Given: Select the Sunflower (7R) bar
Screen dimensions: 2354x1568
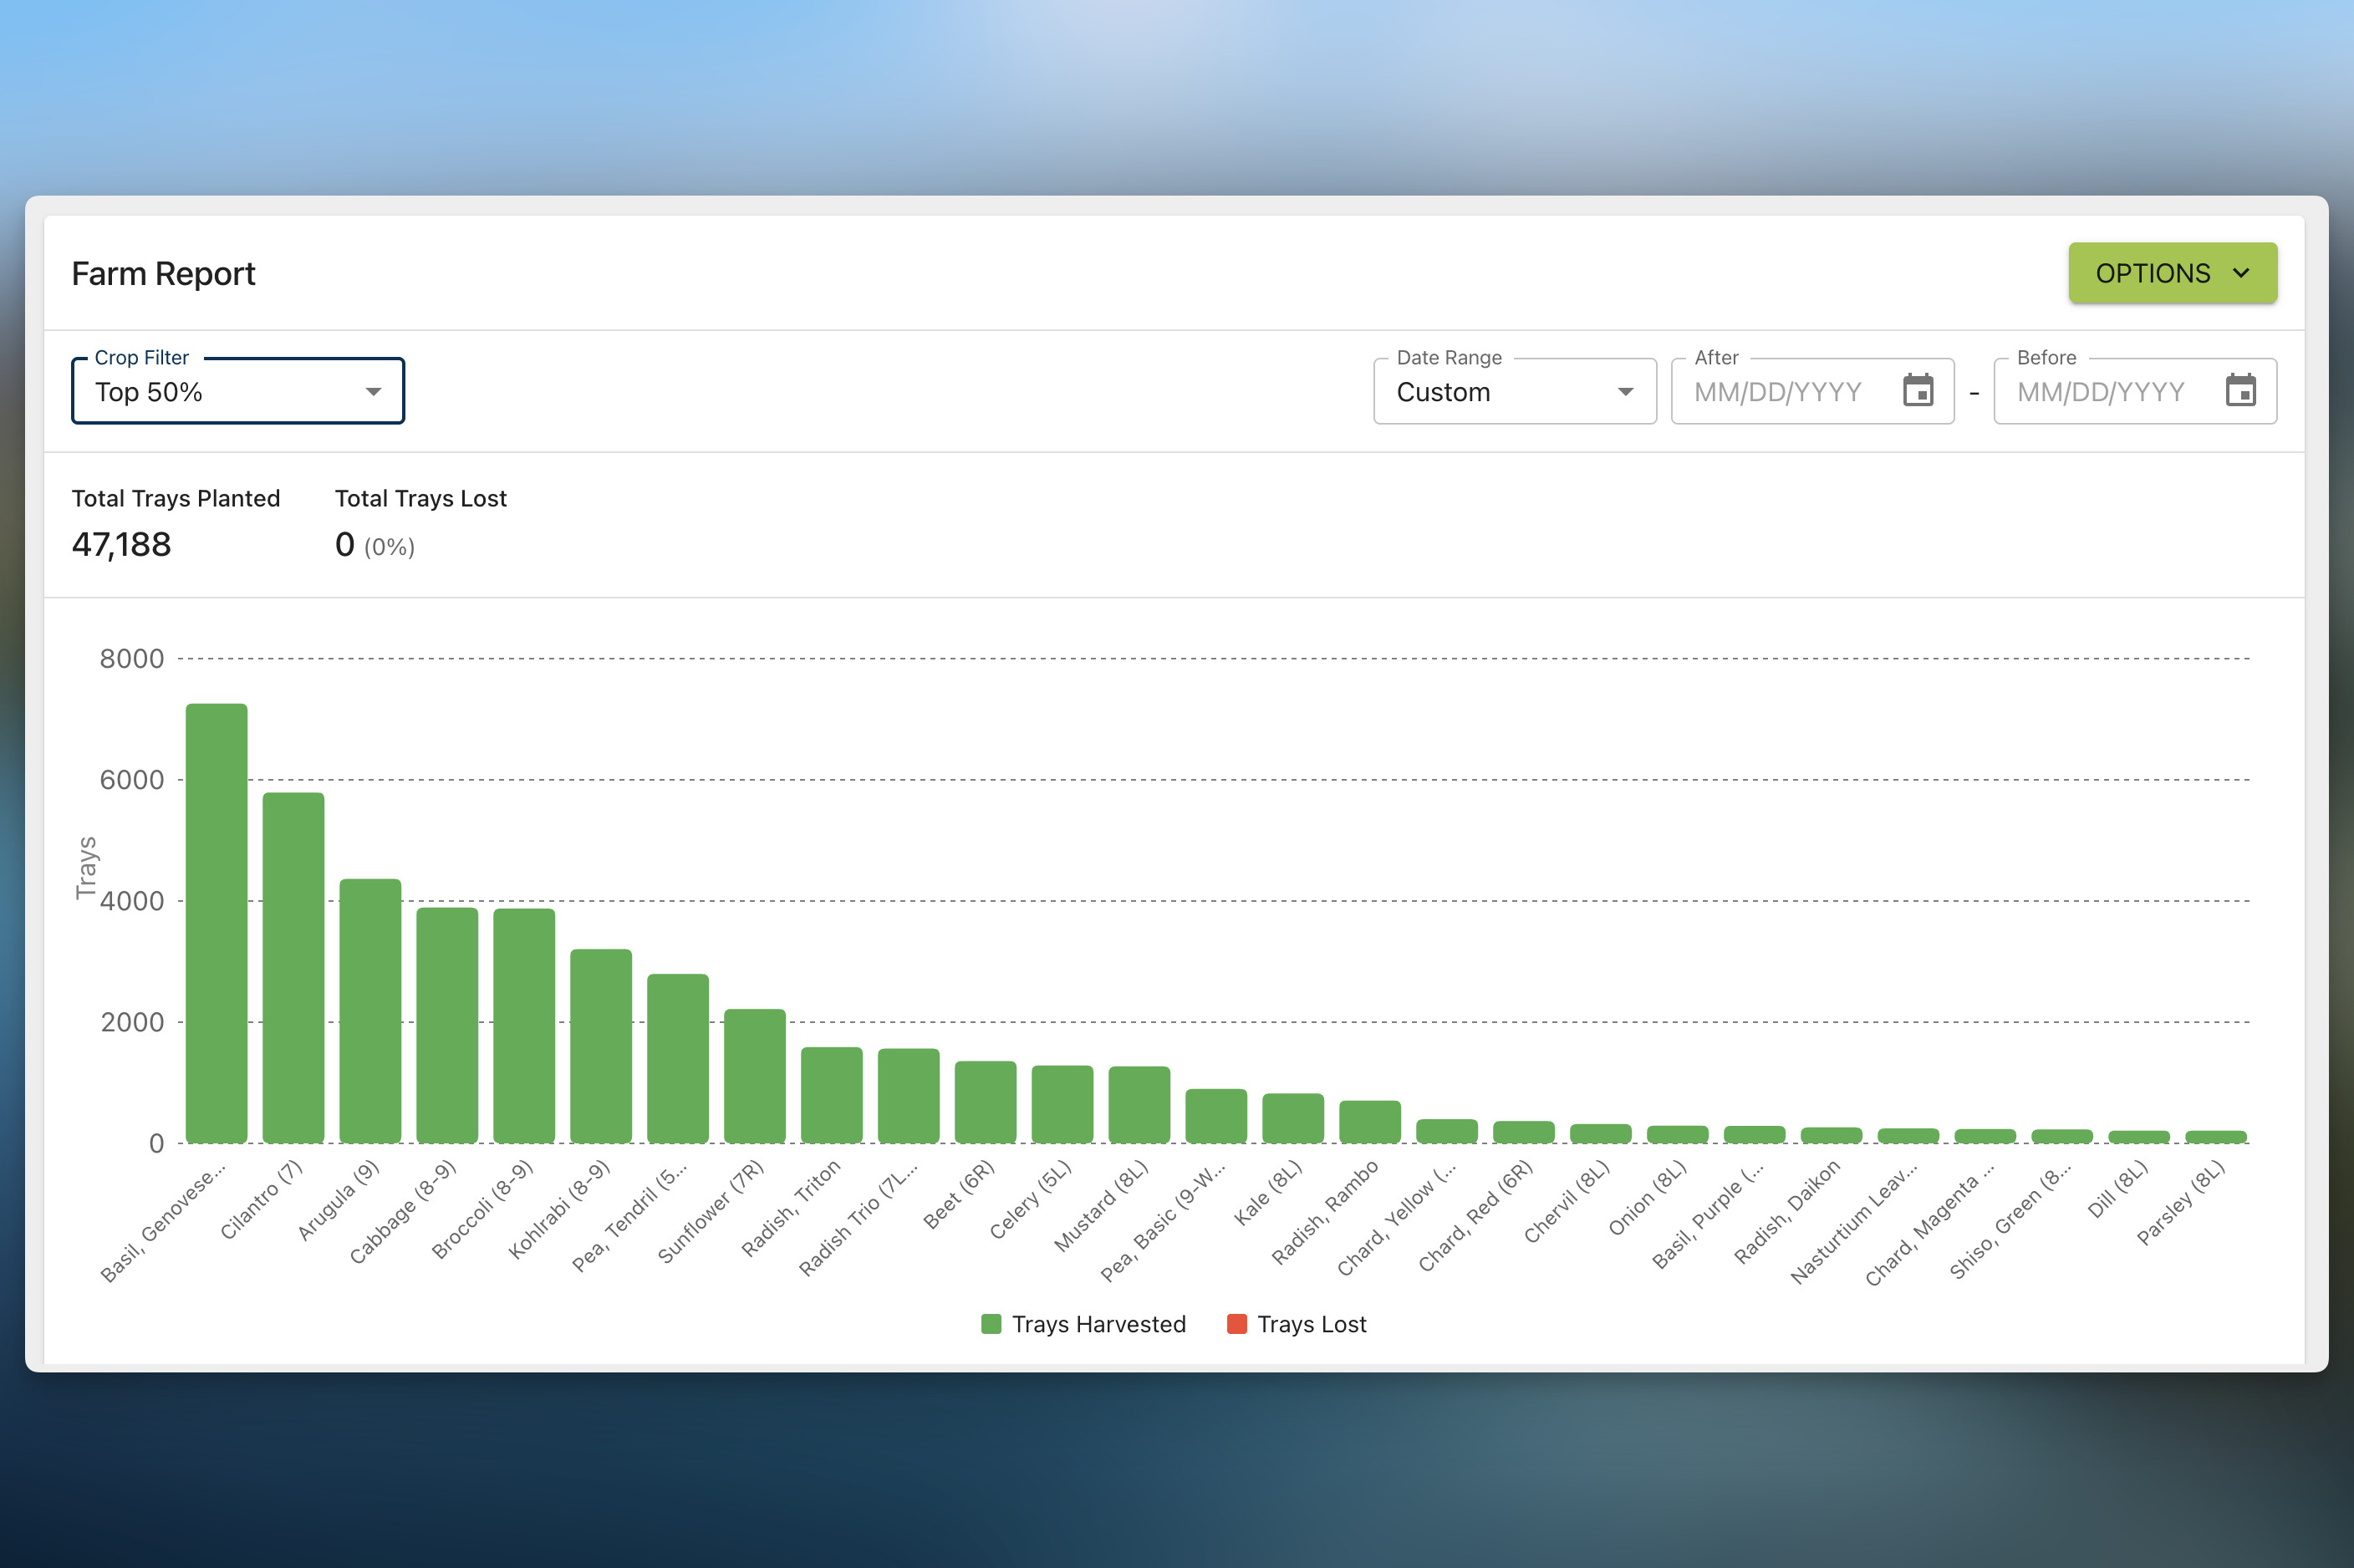Looking at the screenshot, I should 755,1076.
